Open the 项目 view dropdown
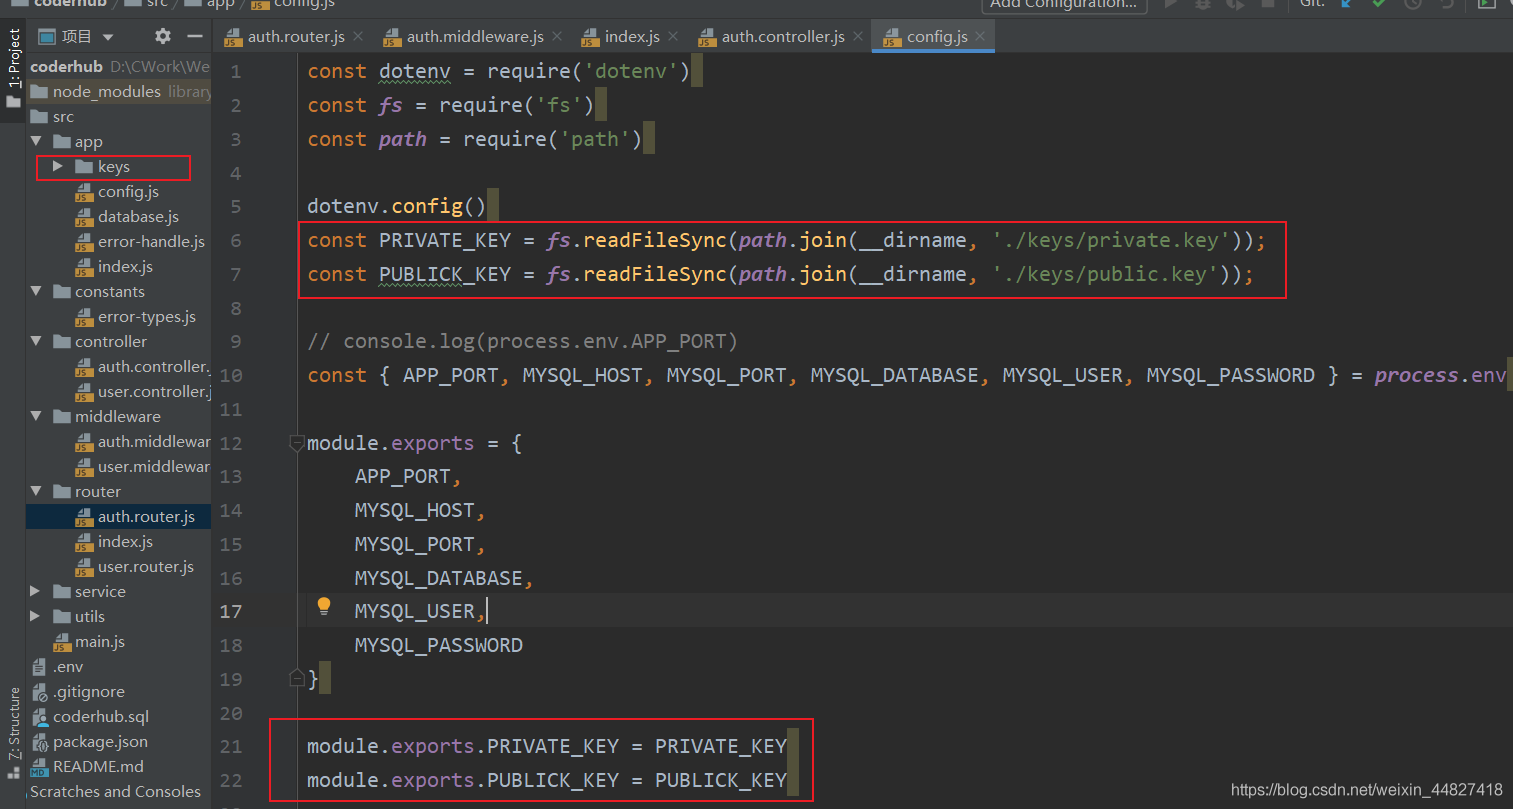The width and height of the screenshot is (1513, 809). [x=108, y=37]
